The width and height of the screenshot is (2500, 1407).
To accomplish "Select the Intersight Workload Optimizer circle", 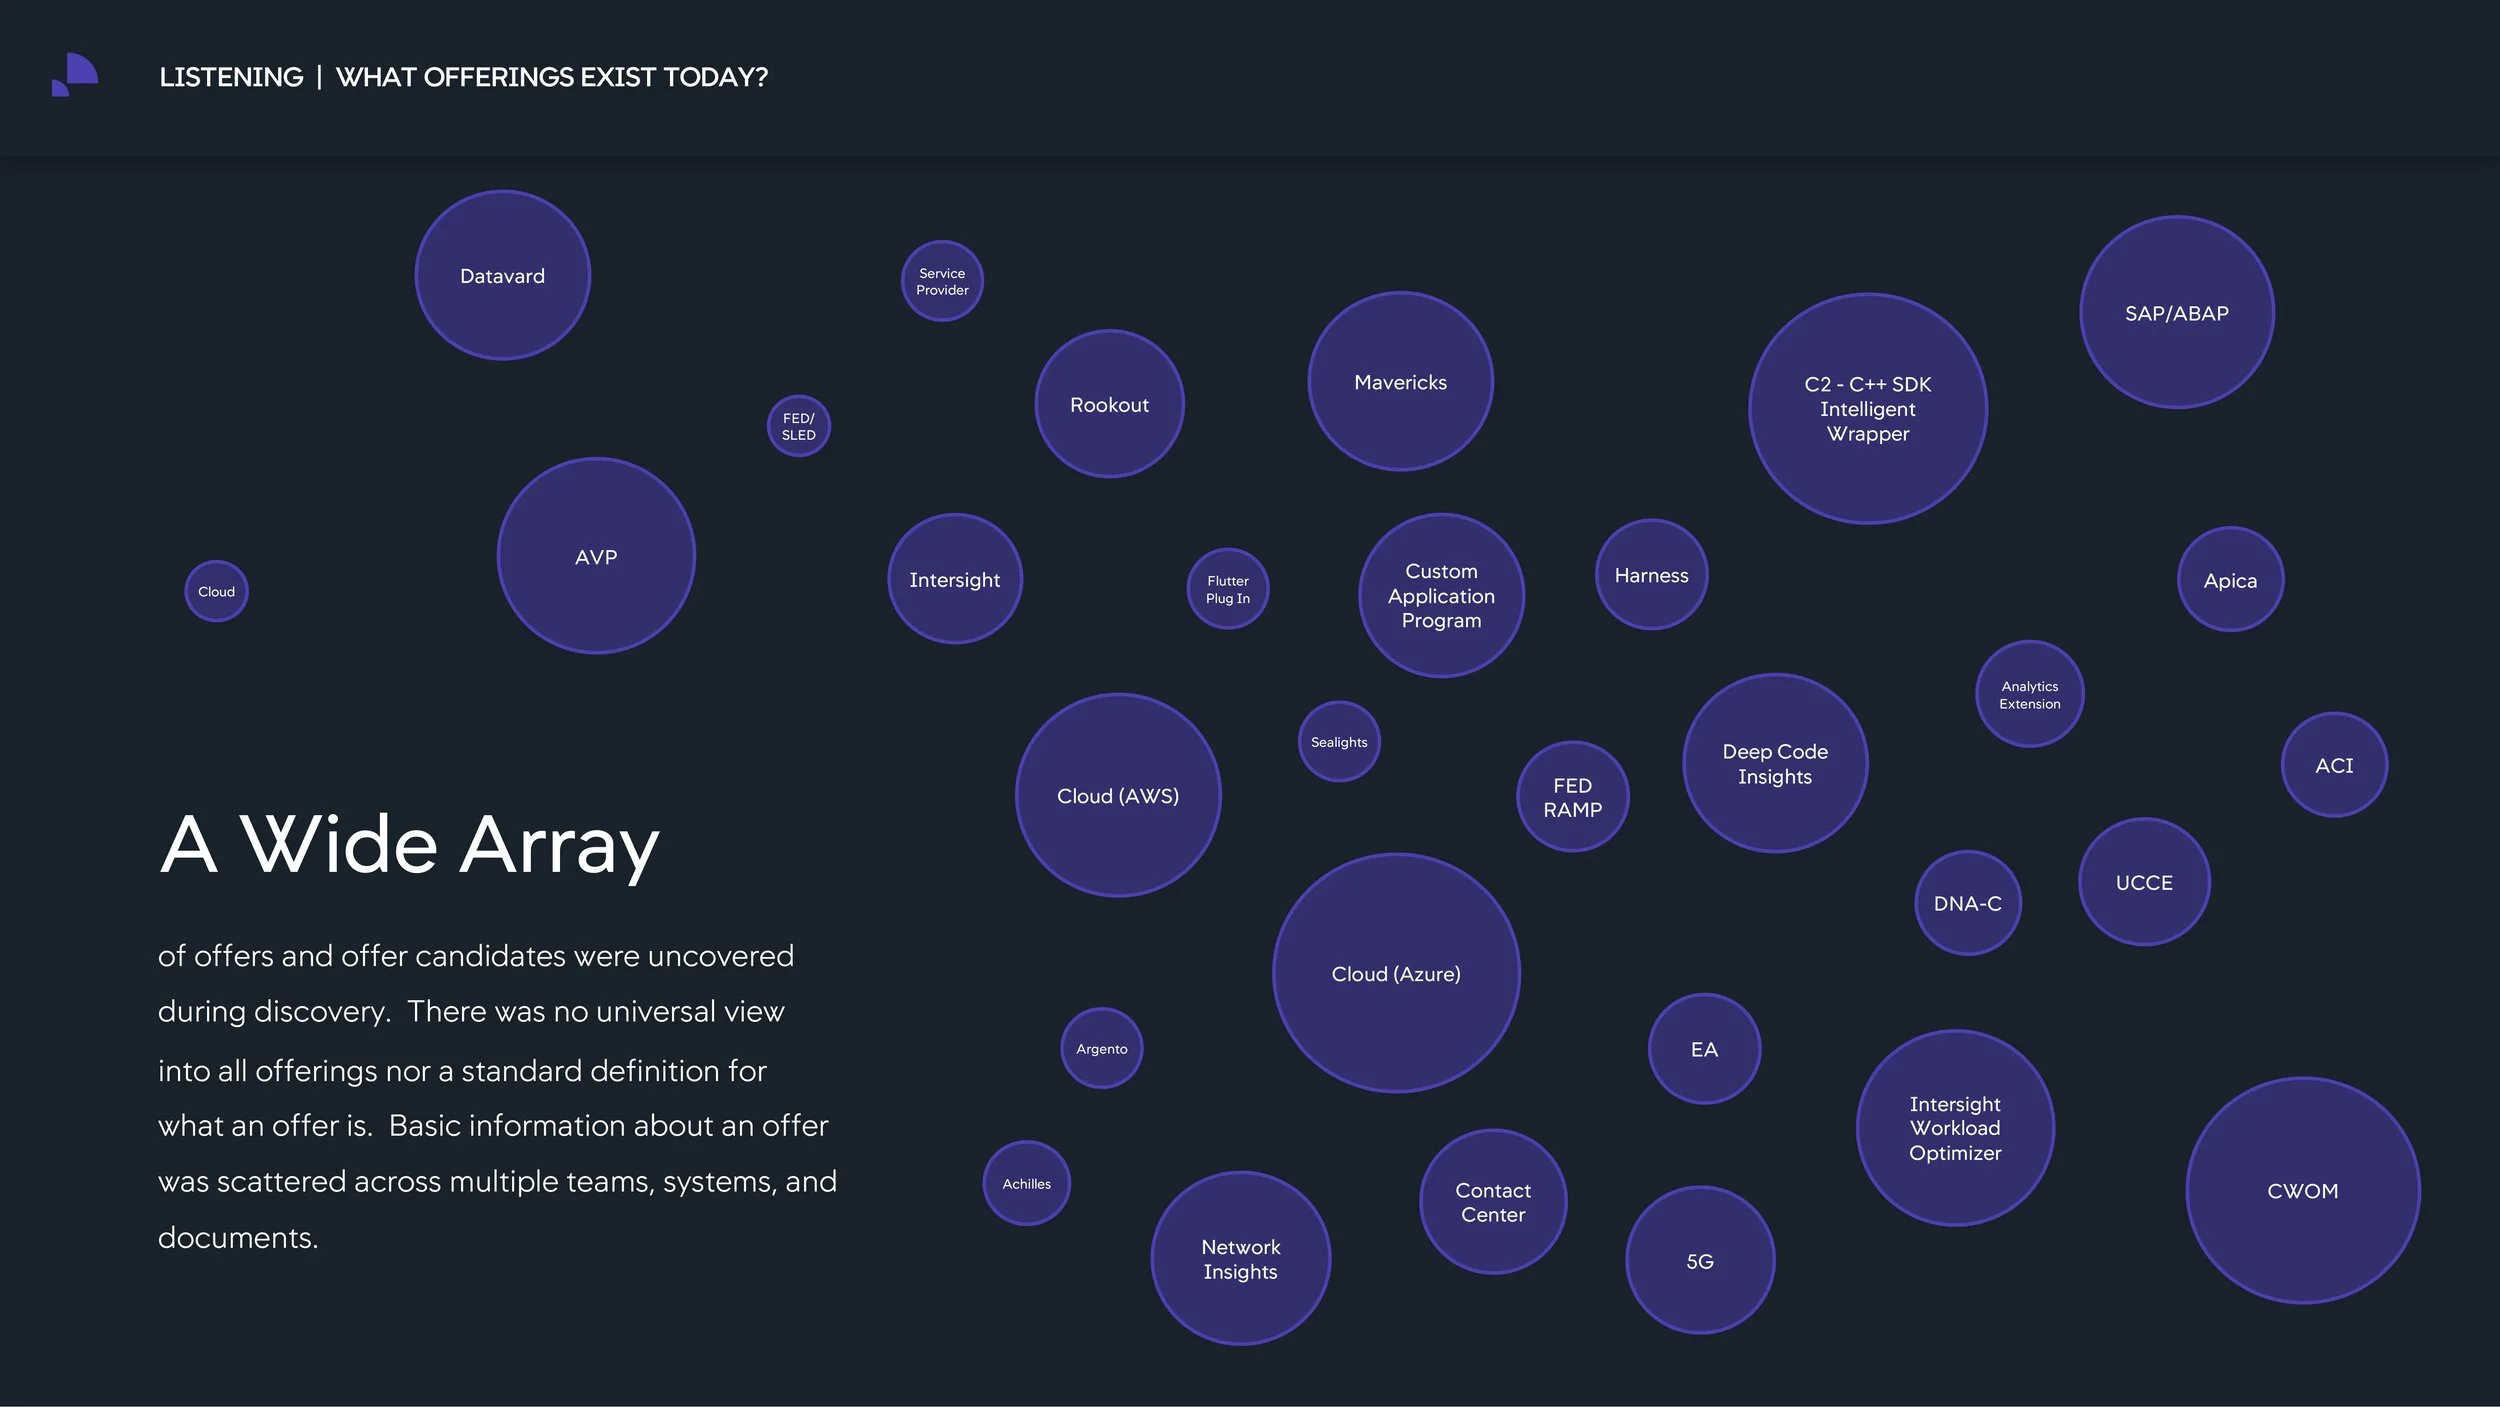I will [1954, 1127].
